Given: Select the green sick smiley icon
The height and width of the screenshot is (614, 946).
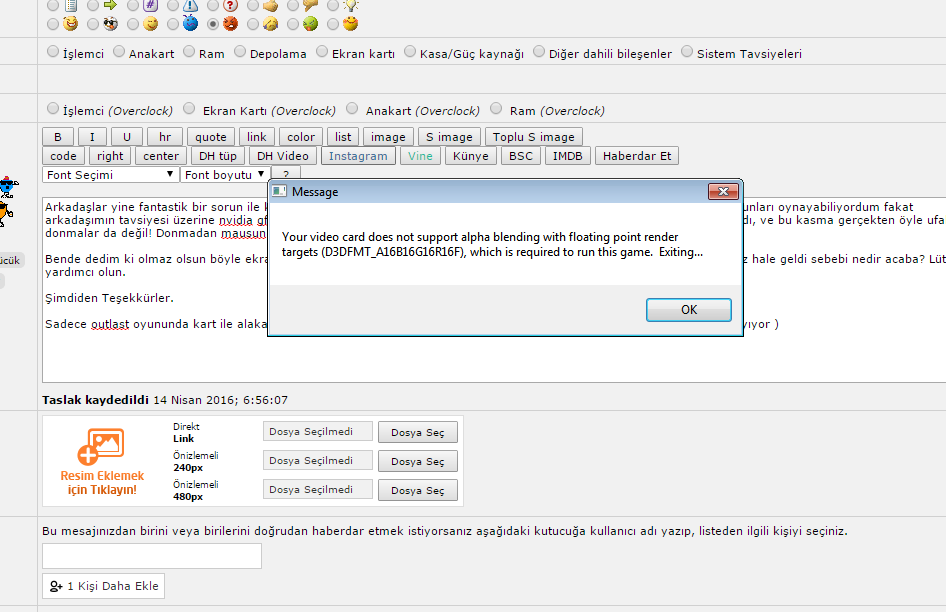Looking at the screenshot, I should (310, 23).
